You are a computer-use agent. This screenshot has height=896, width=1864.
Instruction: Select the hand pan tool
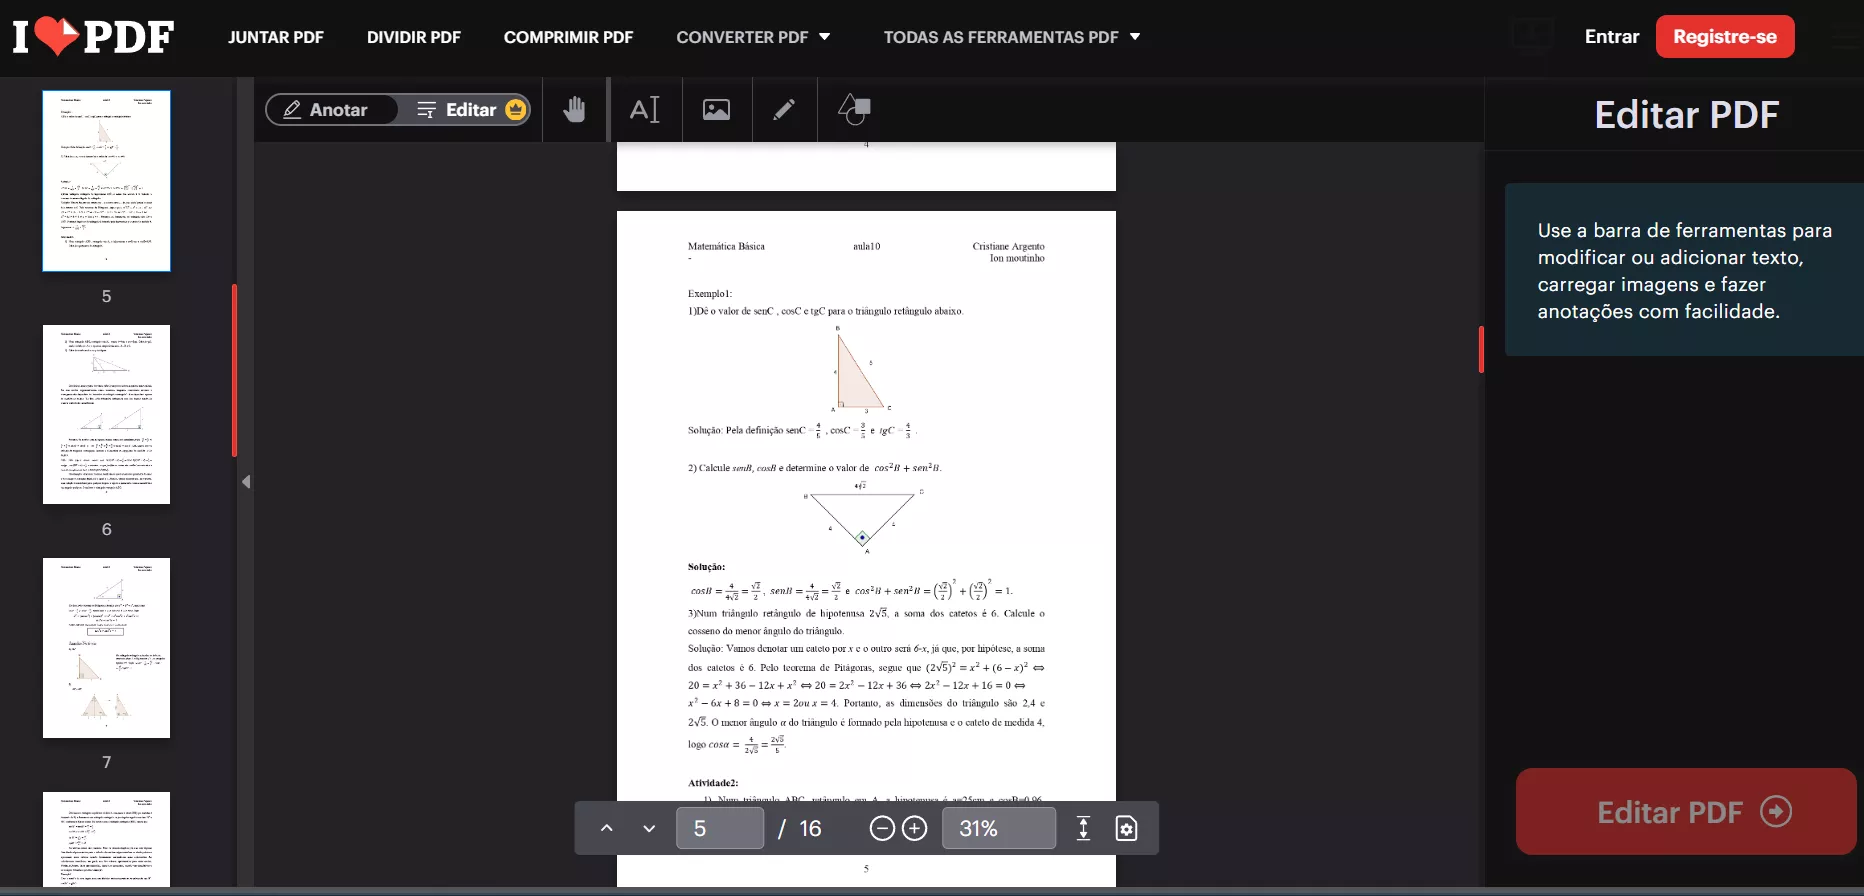tap(574, 109)
